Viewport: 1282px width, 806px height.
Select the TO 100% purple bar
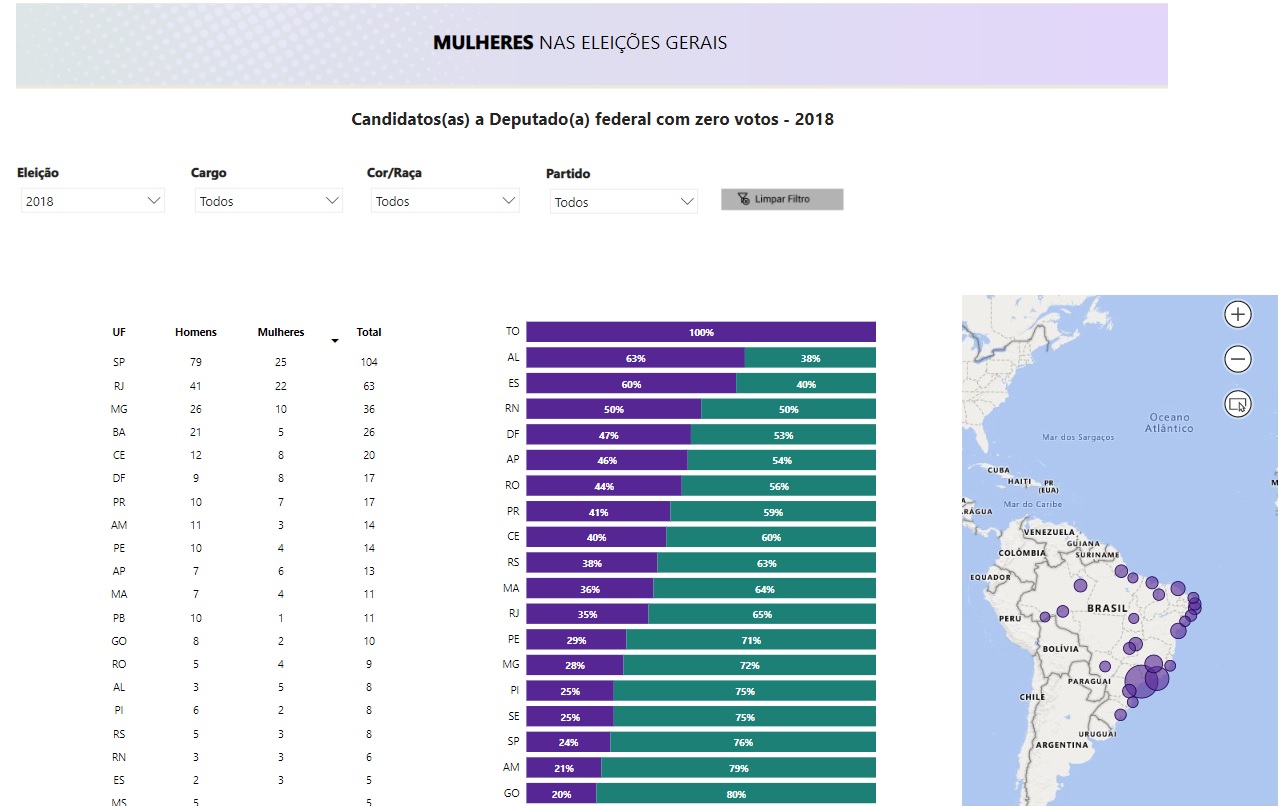point(700,332)
